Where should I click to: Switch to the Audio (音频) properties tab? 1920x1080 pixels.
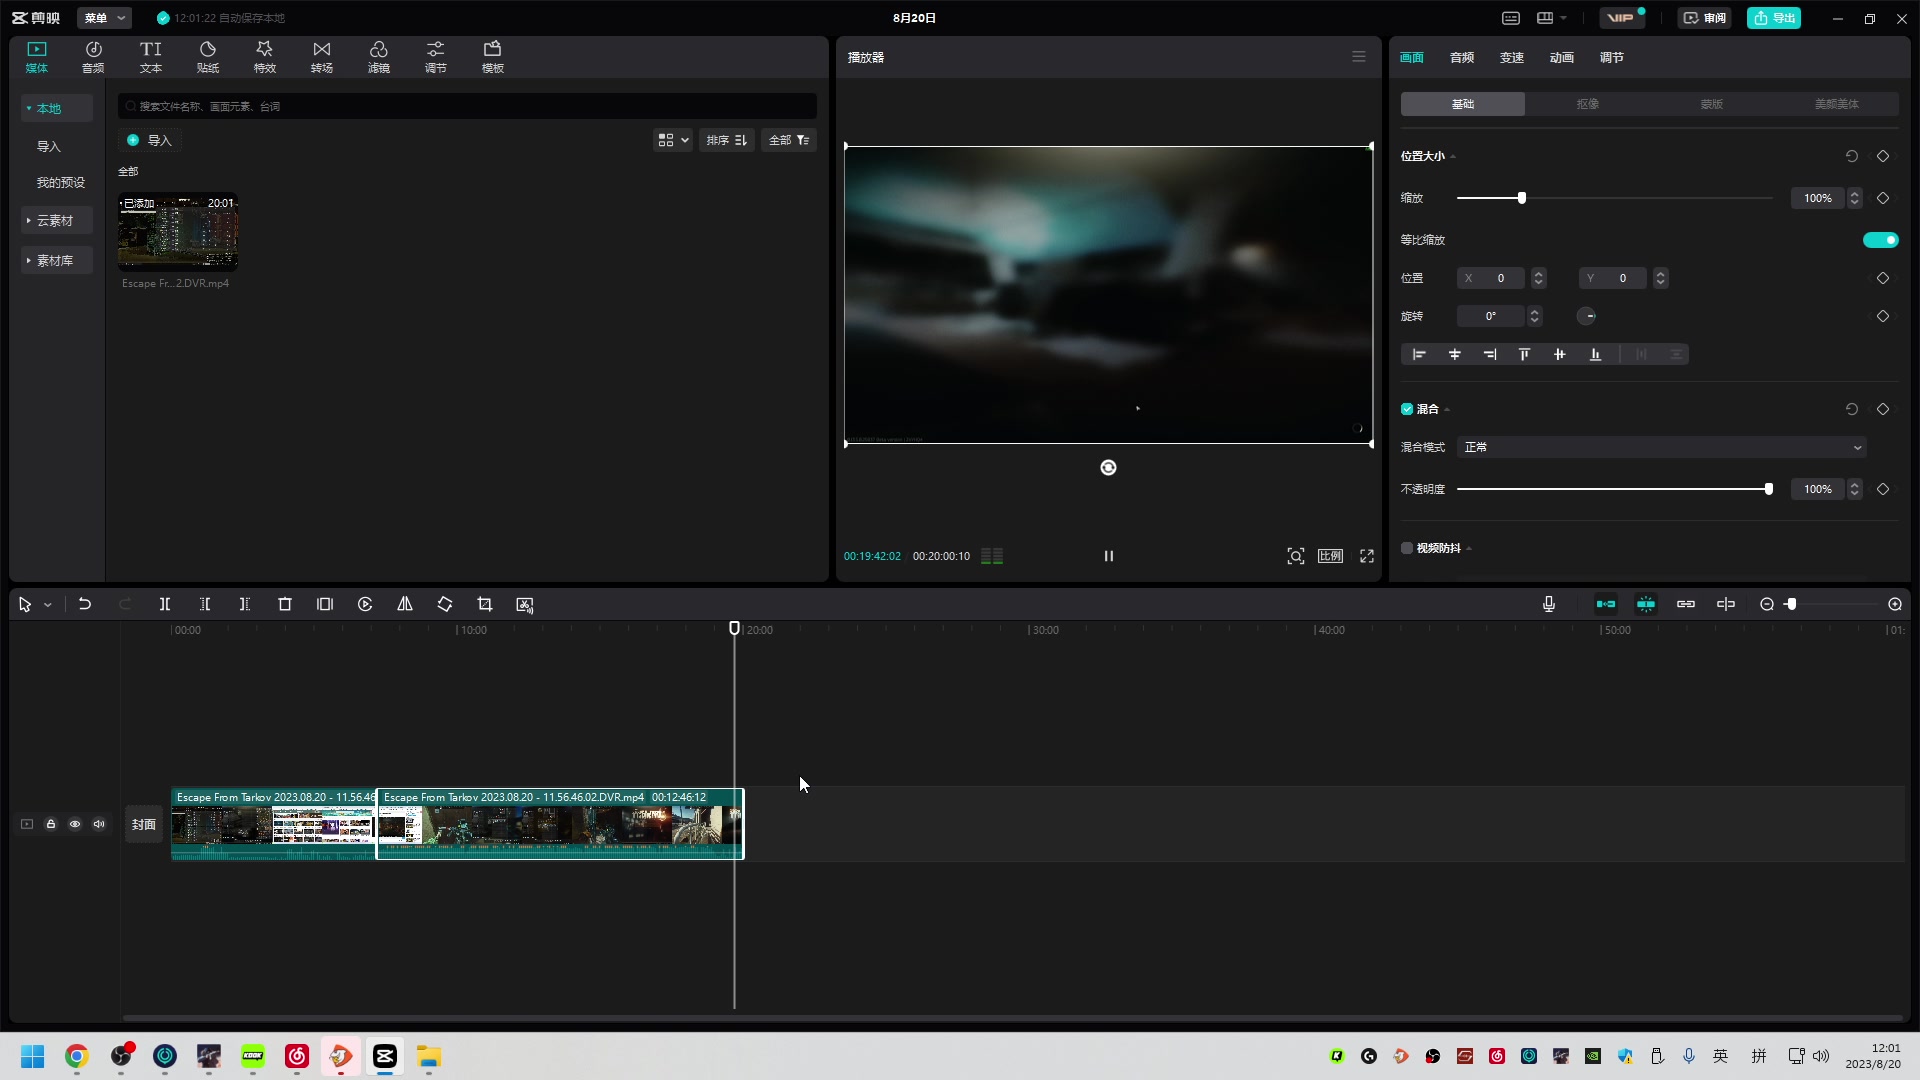click(x=1462, y=57)
